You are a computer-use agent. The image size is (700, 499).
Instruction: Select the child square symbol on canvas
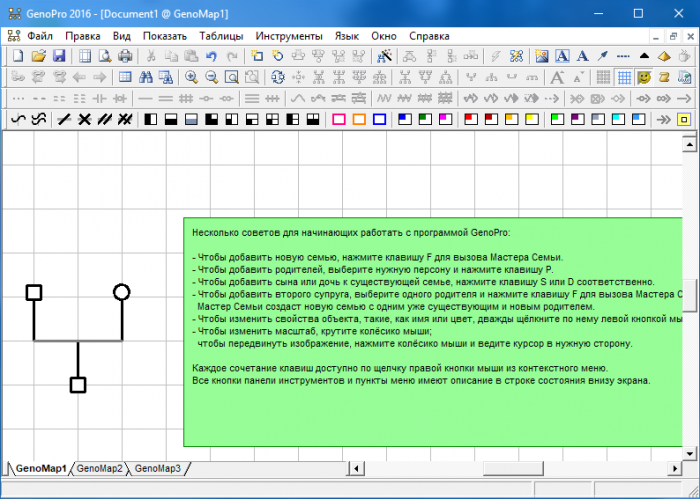coord(78,385)
